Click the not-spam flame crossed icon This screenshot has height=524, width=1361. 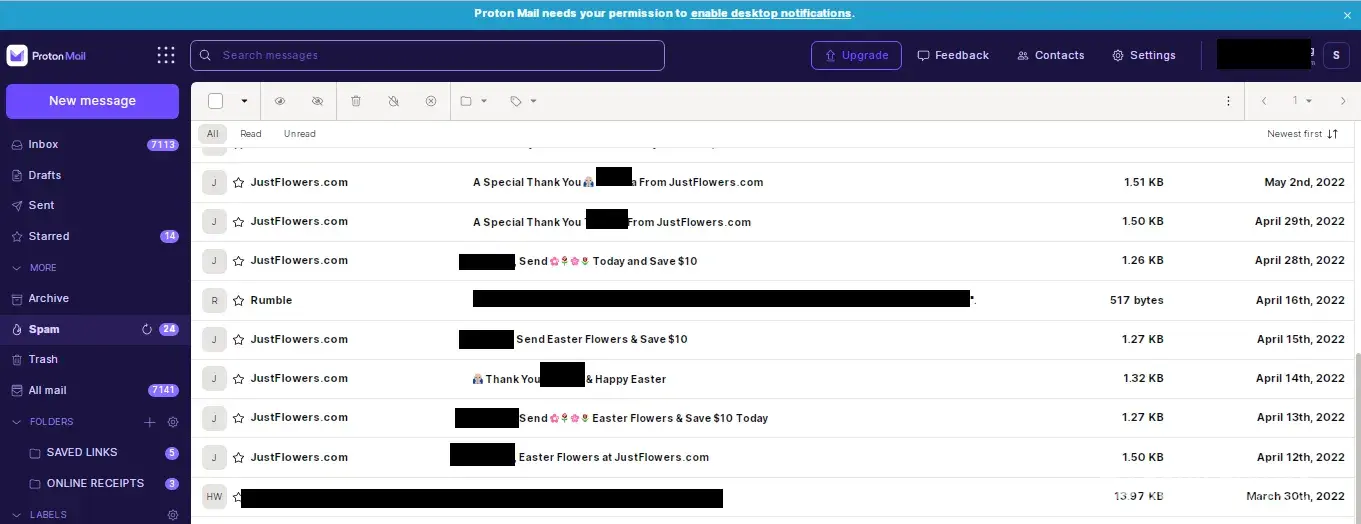click(393, 101)
